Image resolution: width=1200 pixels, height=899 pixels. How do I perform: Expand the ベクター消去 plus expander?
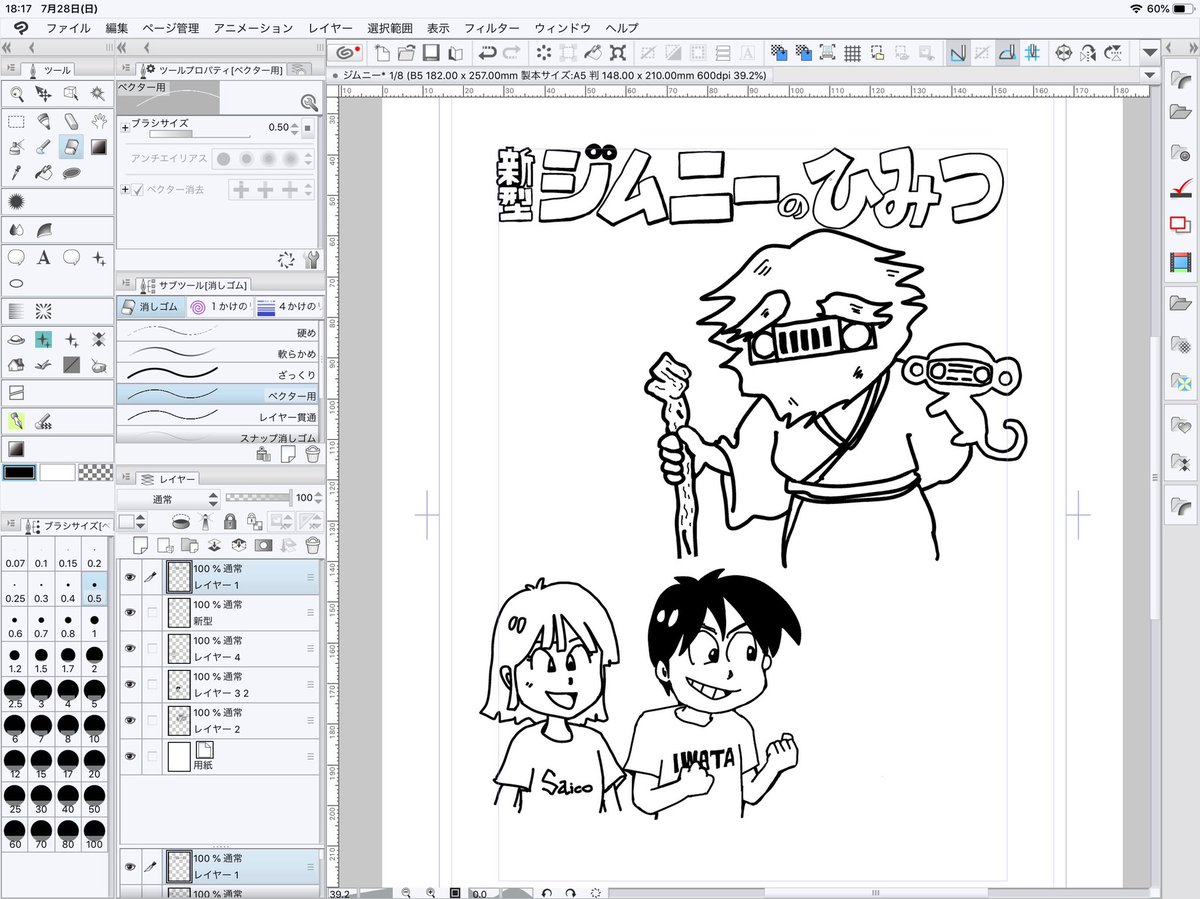point(125,189)
